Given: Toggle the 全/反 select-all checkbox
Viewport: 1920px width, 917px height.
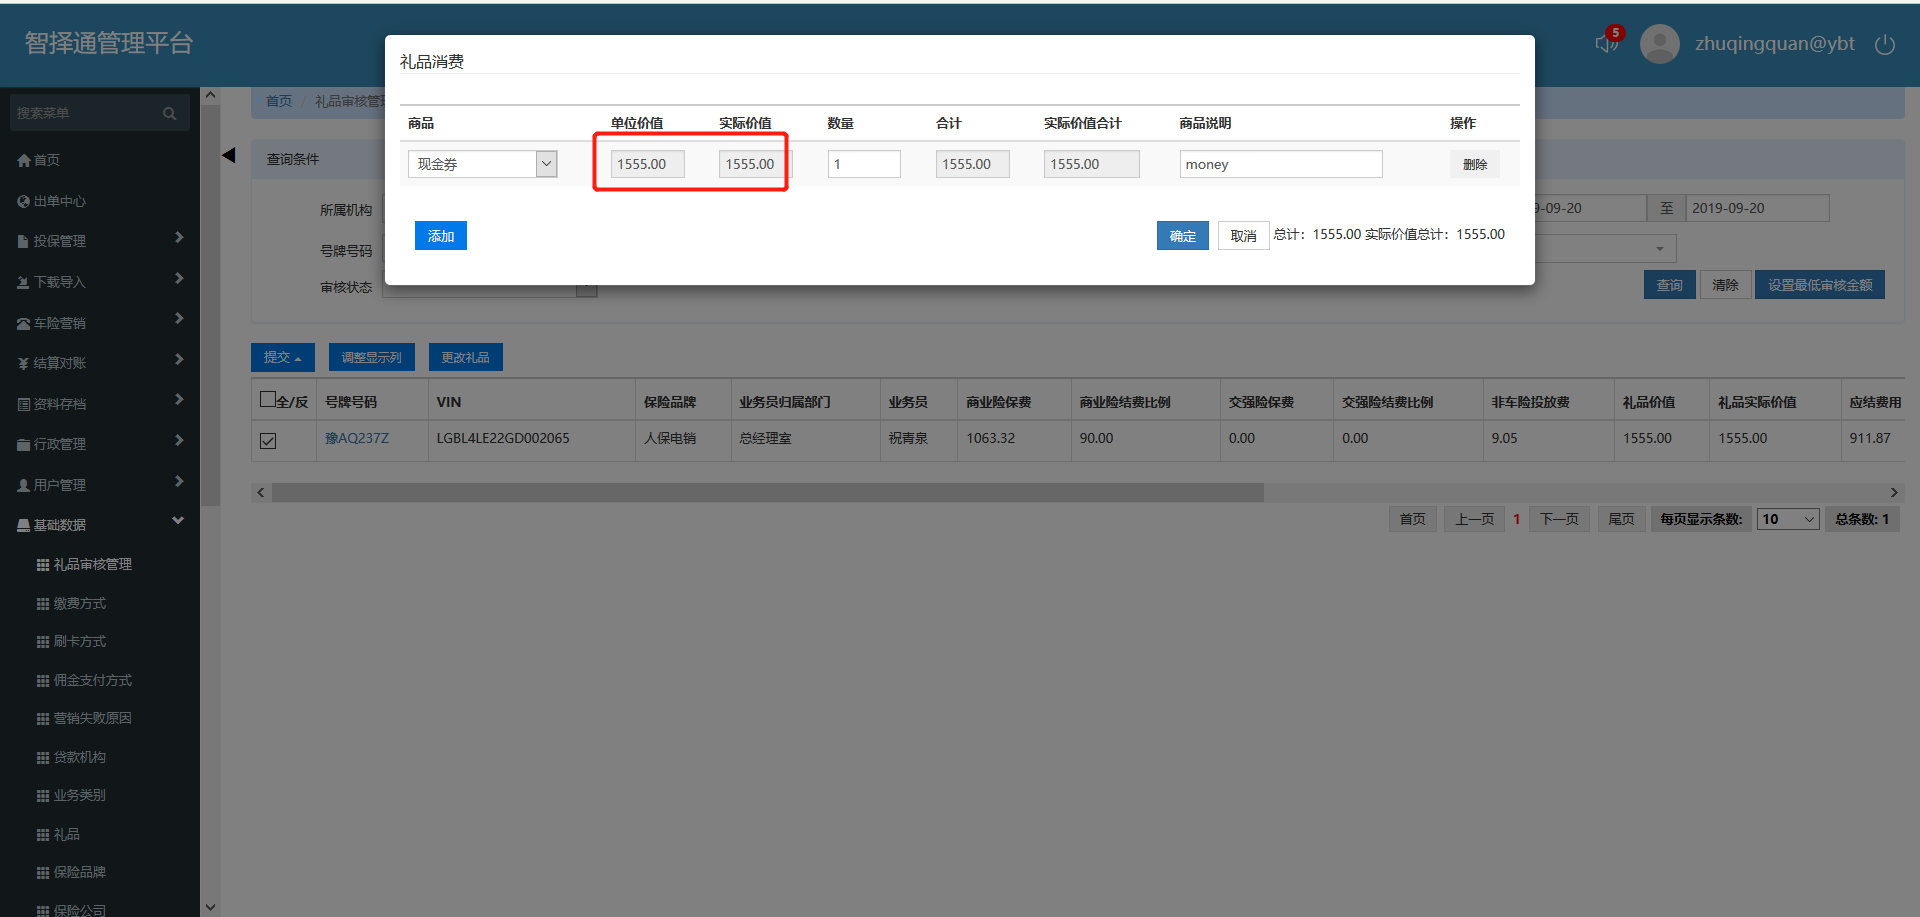Looking at the screenshot, I should 268,399.
